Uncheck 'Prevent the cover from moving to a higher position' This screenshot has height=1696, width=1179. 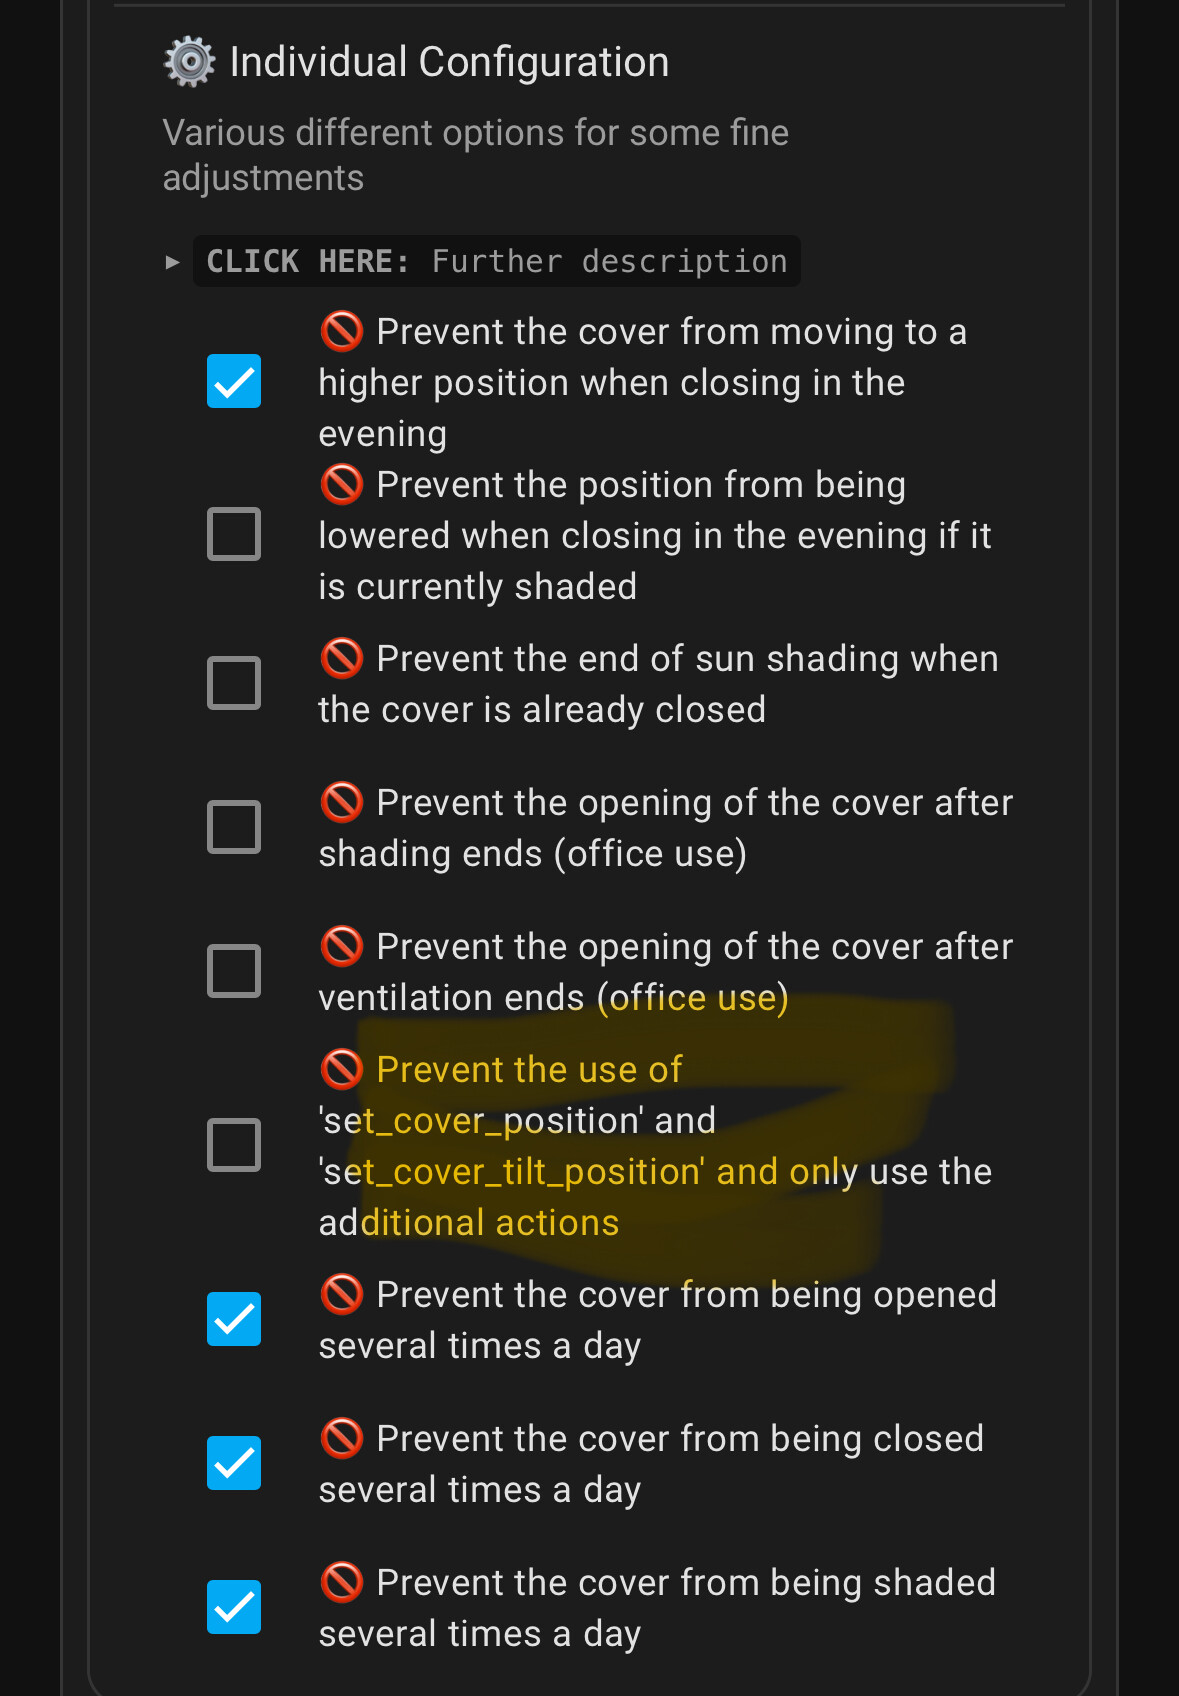(x=233, y=380)
